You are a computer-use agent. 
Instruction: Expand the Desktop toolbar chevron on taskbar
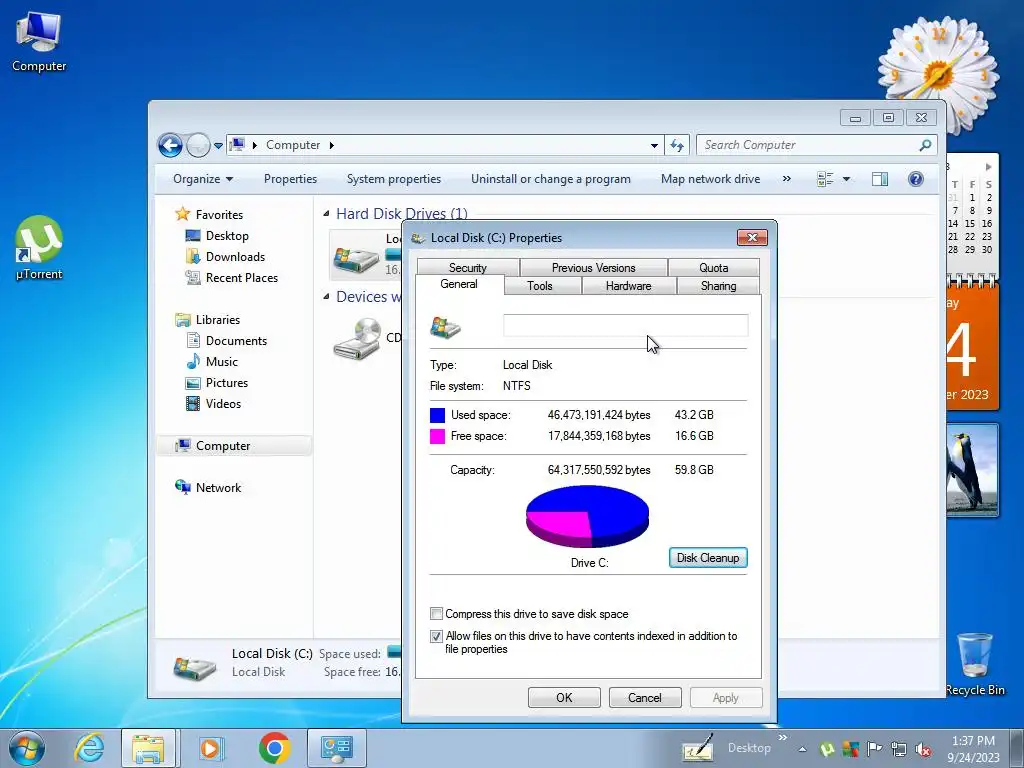click(783, 738)
